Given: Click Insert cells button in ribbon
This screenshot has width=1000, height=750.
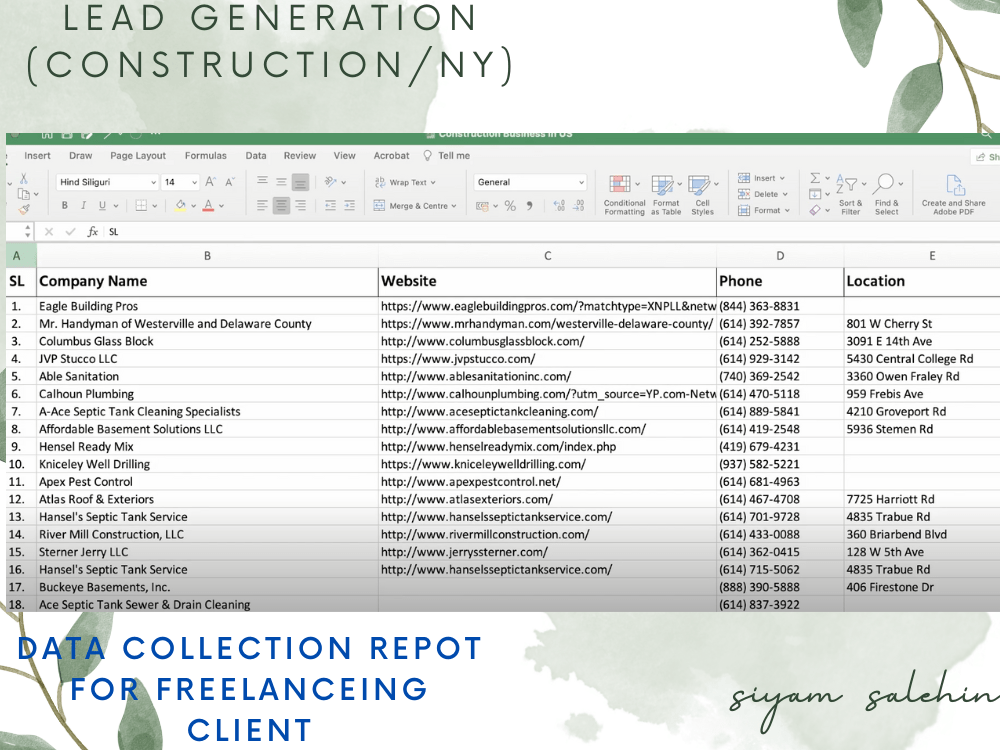Looking at the screenshot, I should coord(761,178).
